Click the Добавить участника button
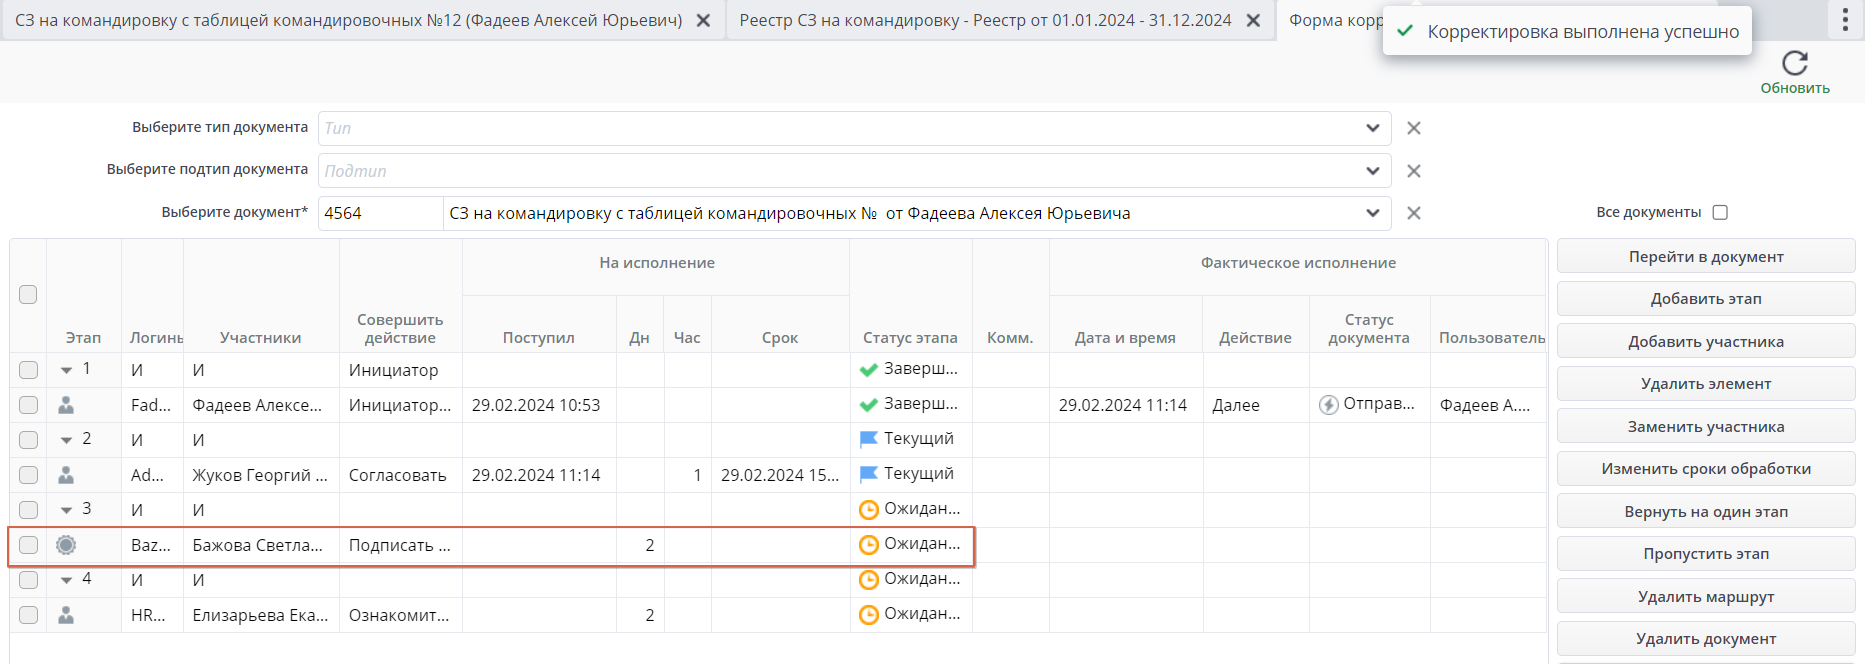 pos(1706,341)
